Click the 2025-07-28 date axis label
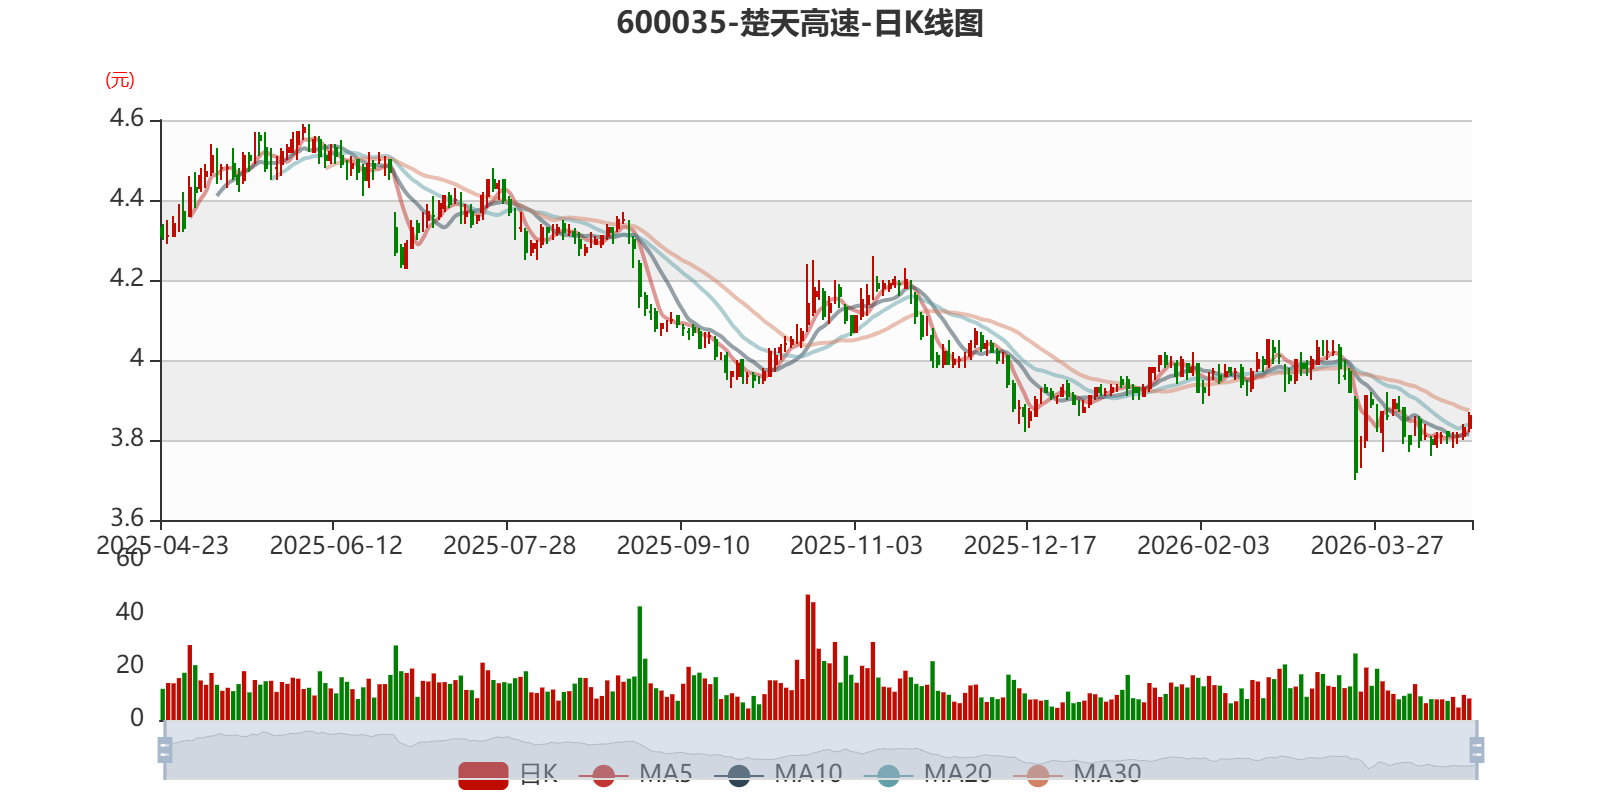1600x800 pixels. click(x=510, y=546)
